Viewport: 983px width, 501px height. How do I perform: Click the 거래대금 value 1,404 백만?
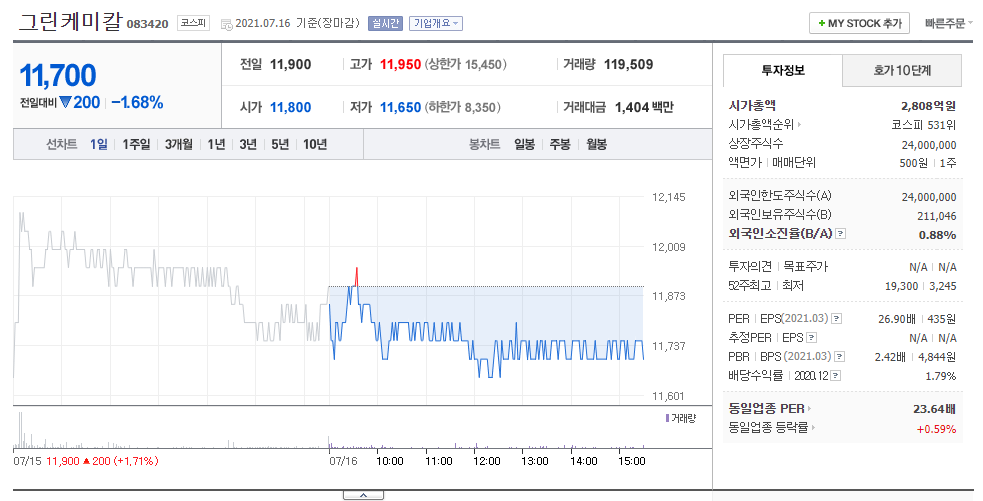pyautogui.click(x=644, y=107)
